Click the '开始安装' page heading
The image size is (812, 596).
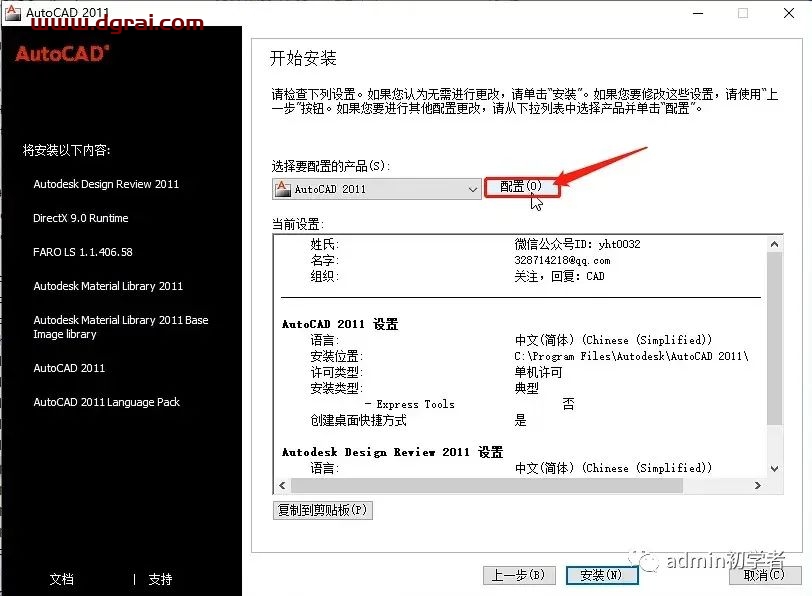[303, 58]
